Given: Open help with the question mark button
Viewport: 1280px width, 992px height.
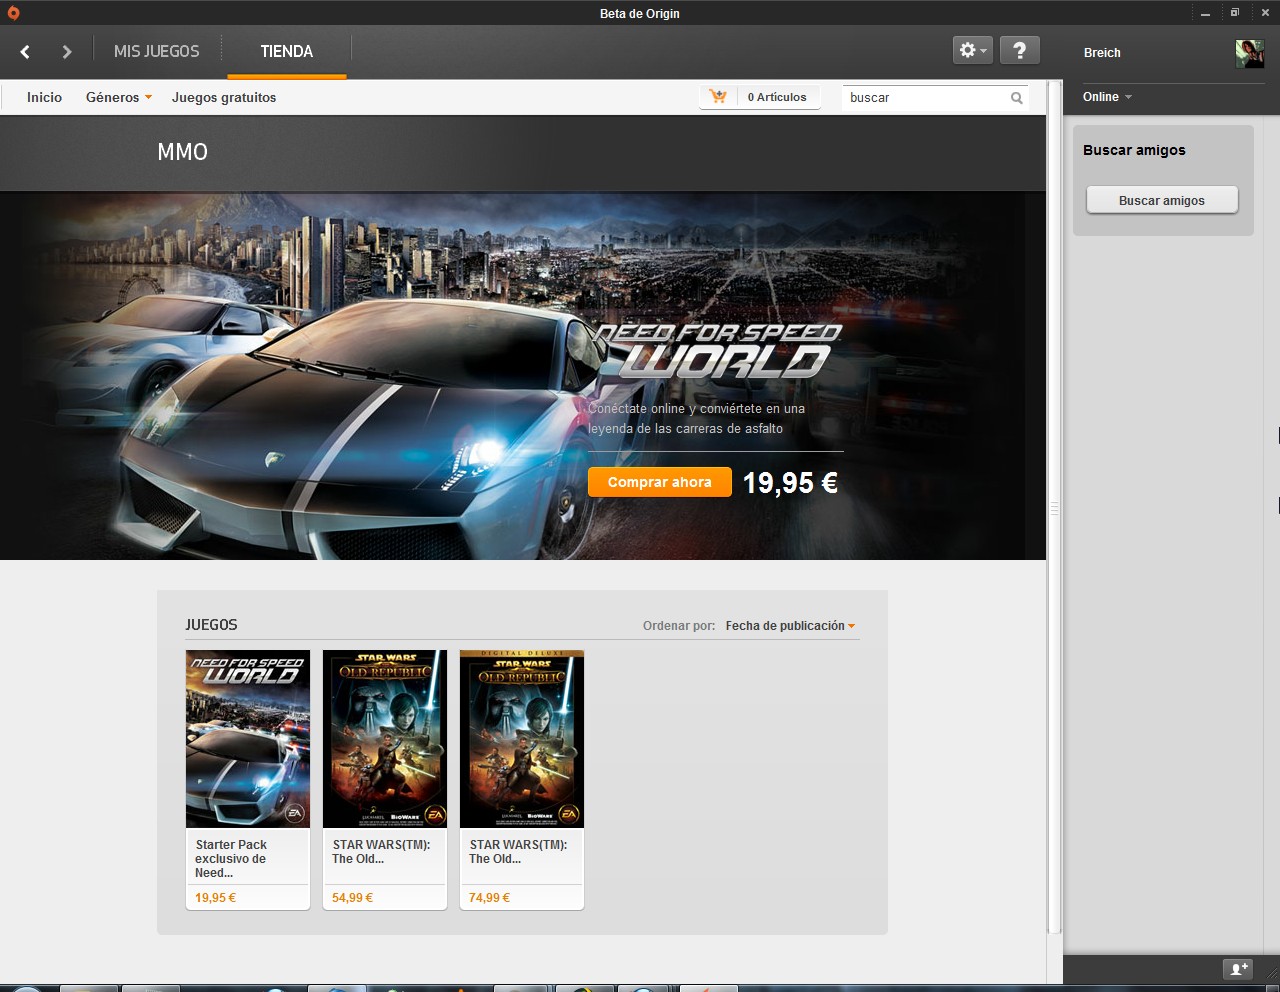Looking at the screenshot, I should (x=1019, y=50).
